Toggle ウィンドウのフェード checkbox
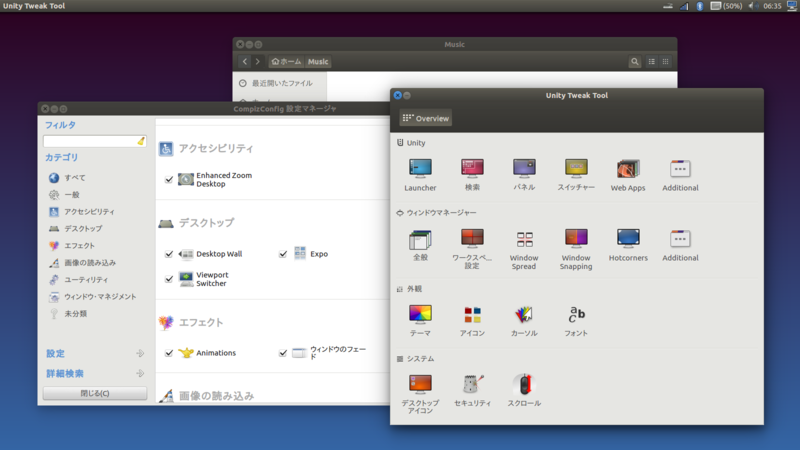800x450 pixels. [x=283, y=353]
